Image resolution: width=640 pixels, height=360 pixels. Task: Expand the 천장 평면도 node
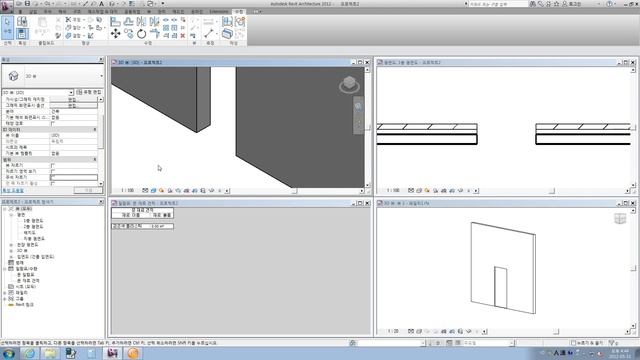point(11,245)
